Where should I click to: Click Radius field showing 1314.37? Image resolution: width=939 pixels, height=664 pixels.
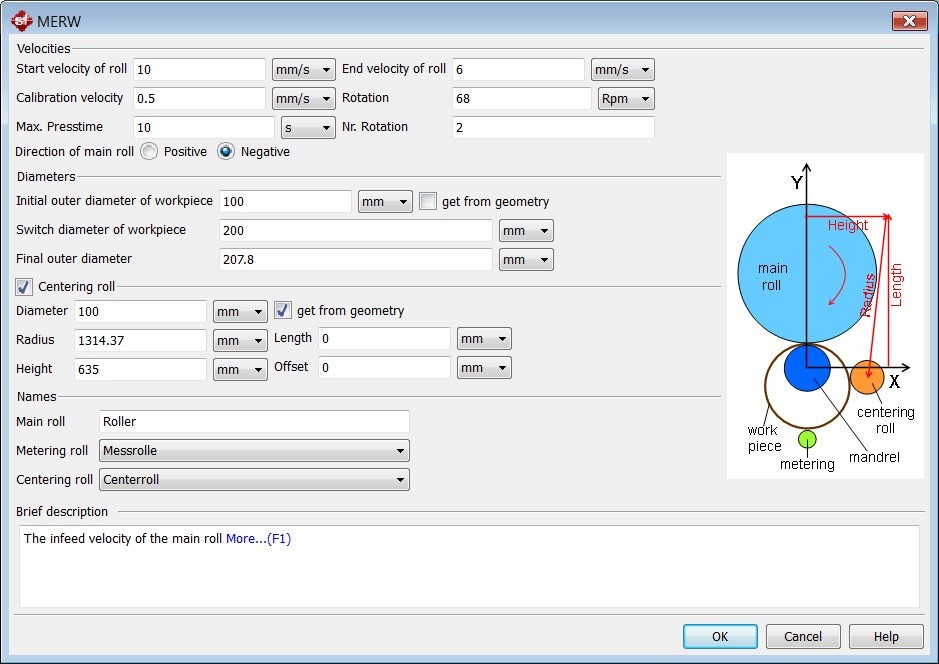pos(140,341)
